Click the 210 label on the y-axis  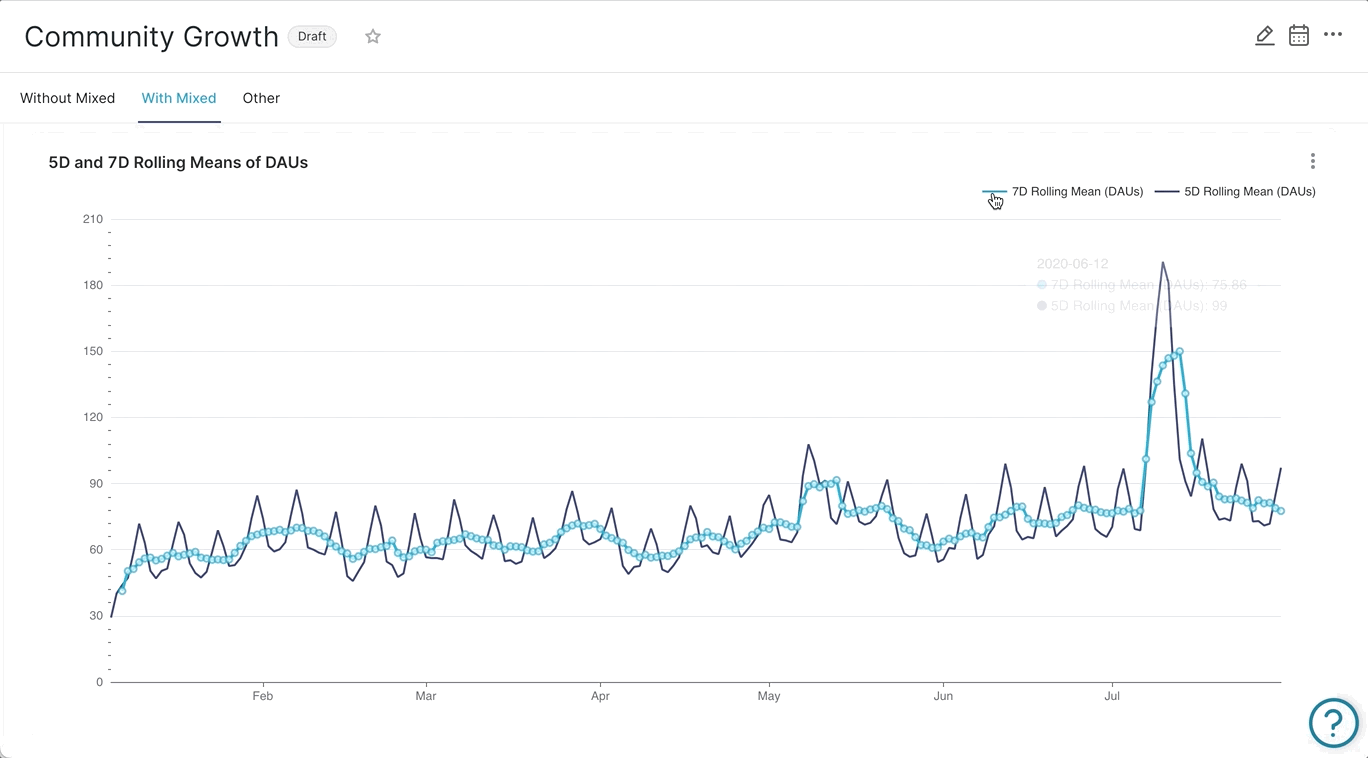tap(93, 219)
